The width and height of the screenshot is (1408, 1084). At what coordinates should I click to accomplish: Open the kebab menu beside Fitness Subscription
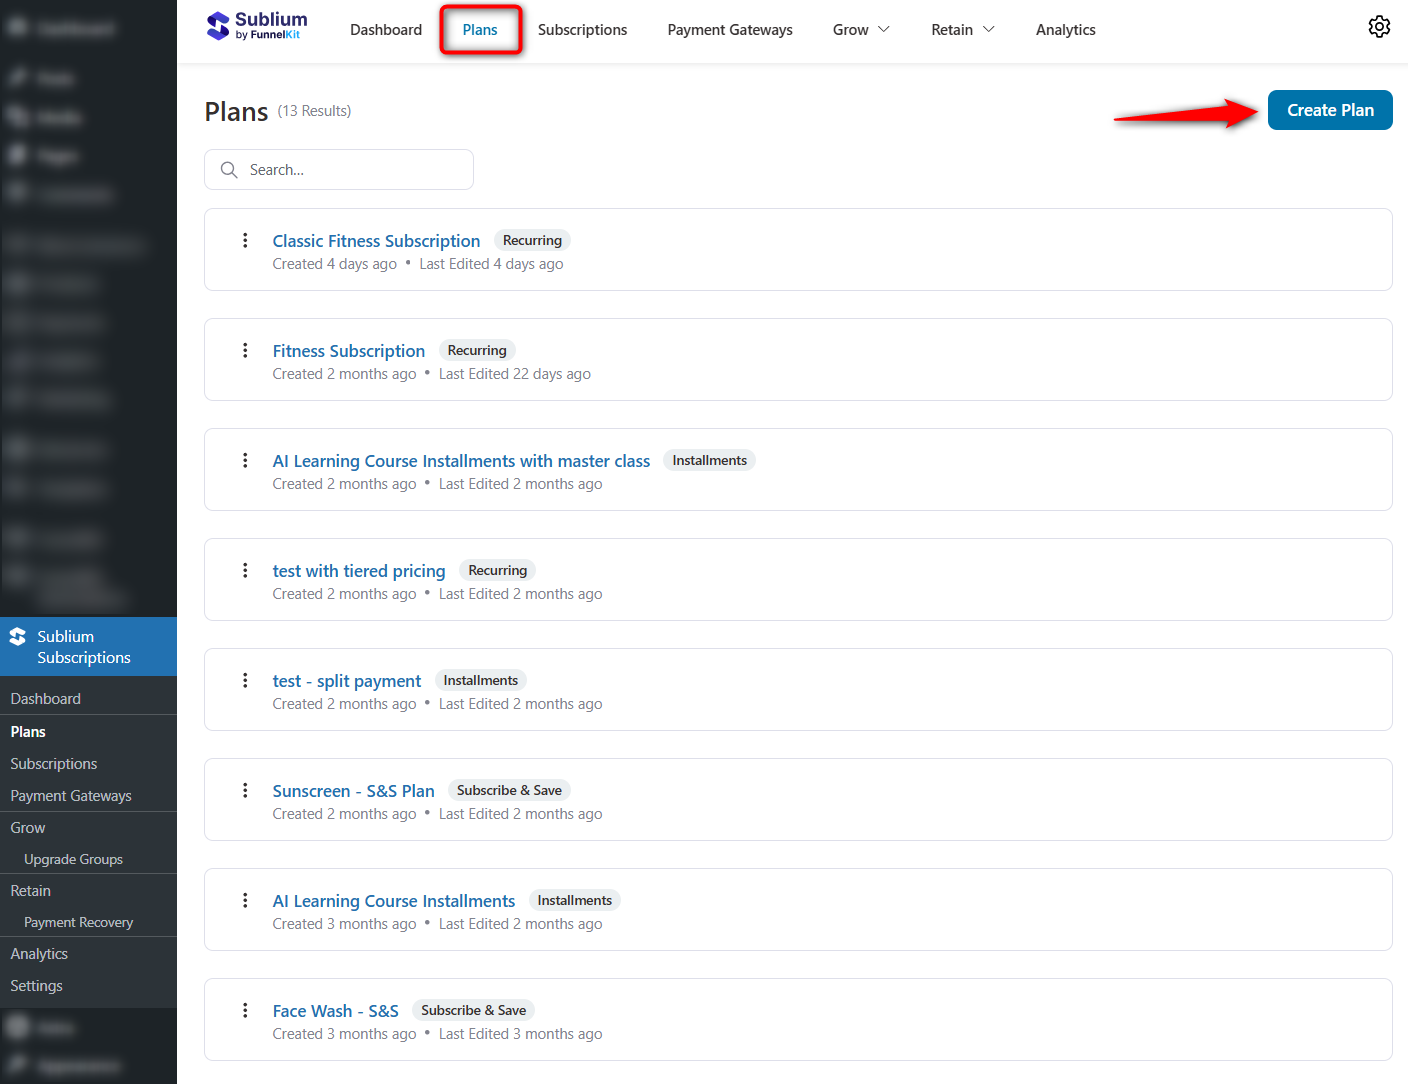point(246,350)
